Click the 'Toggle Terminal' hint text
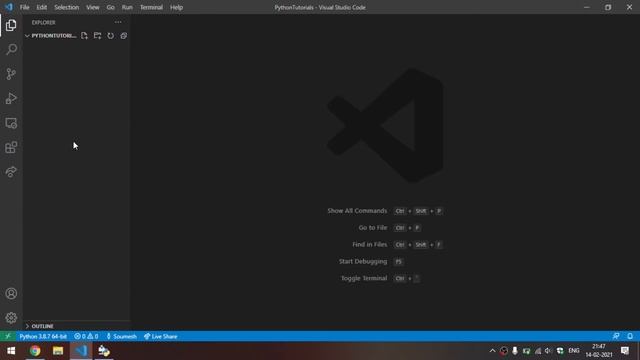The image size is (640, 360). click(364, 278)
